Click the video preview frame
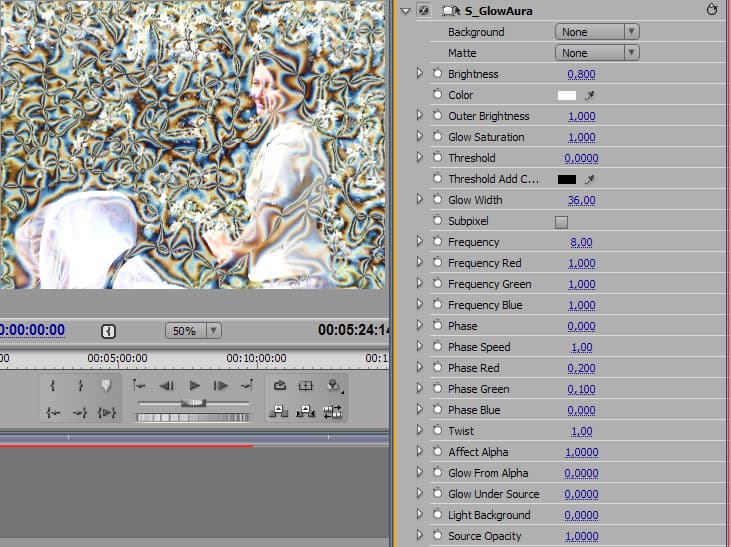Image resolution: width=731 pixels, height=547 pixels. 192,144
